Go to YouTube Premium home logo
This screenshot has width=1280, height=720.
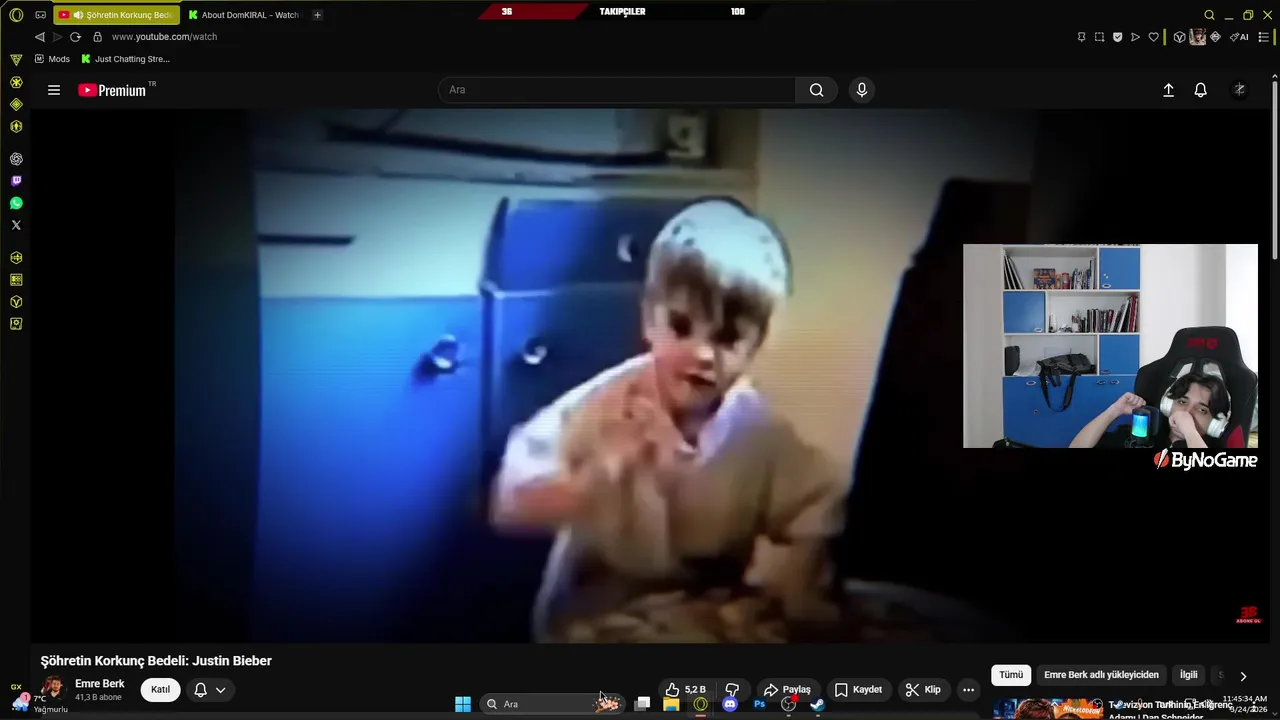pos(112,90)
